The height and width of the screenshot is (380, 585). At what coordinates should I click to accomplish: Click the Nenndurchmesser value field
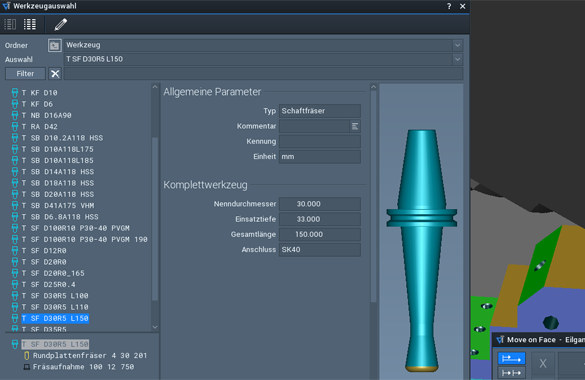coord(320,204)
